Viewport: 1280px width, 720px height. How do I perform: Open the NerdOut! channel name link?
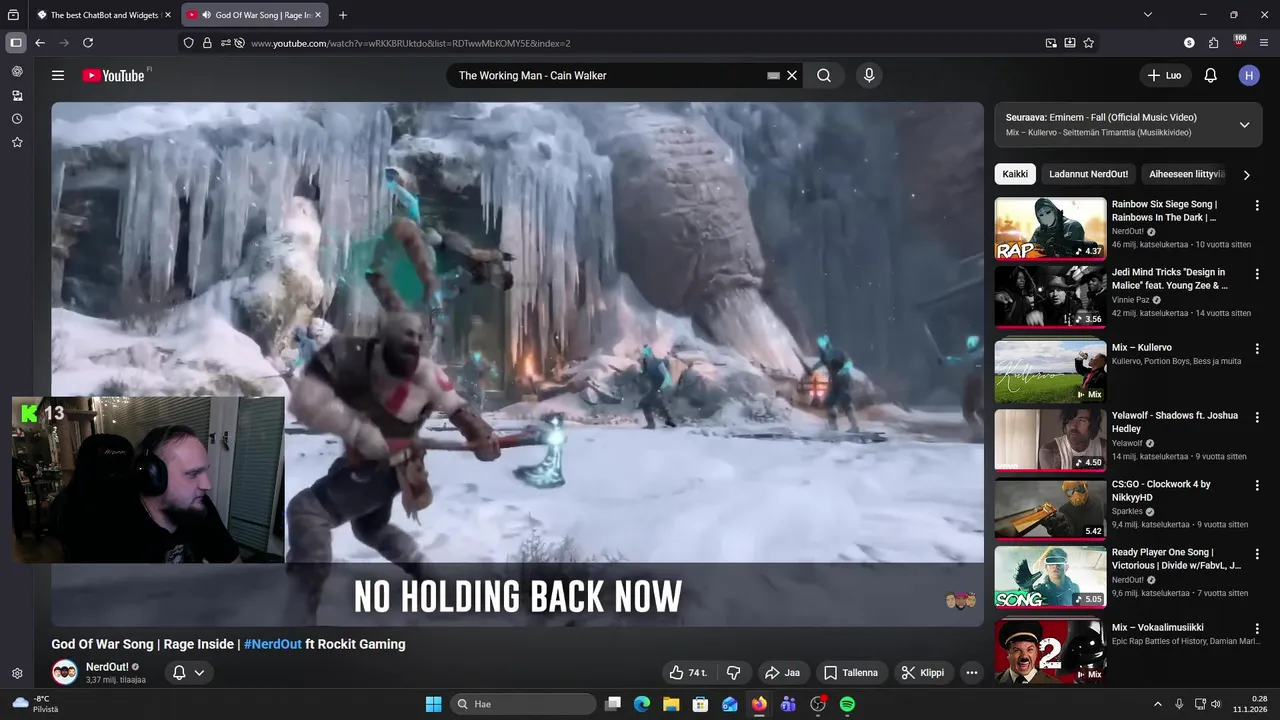(107, 667)
